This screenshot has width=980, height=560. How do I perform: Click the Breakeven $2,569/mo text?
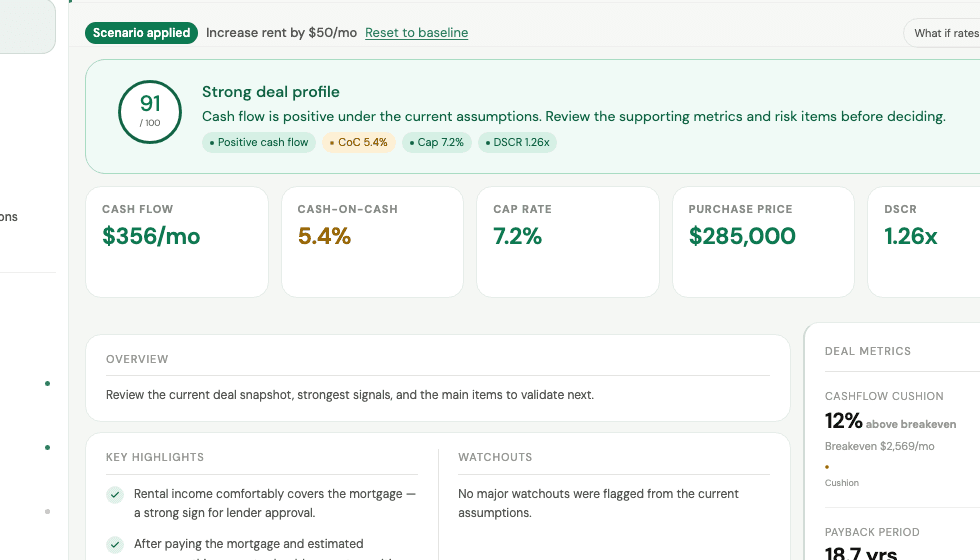pyautogui.click(x=879, y=446)
